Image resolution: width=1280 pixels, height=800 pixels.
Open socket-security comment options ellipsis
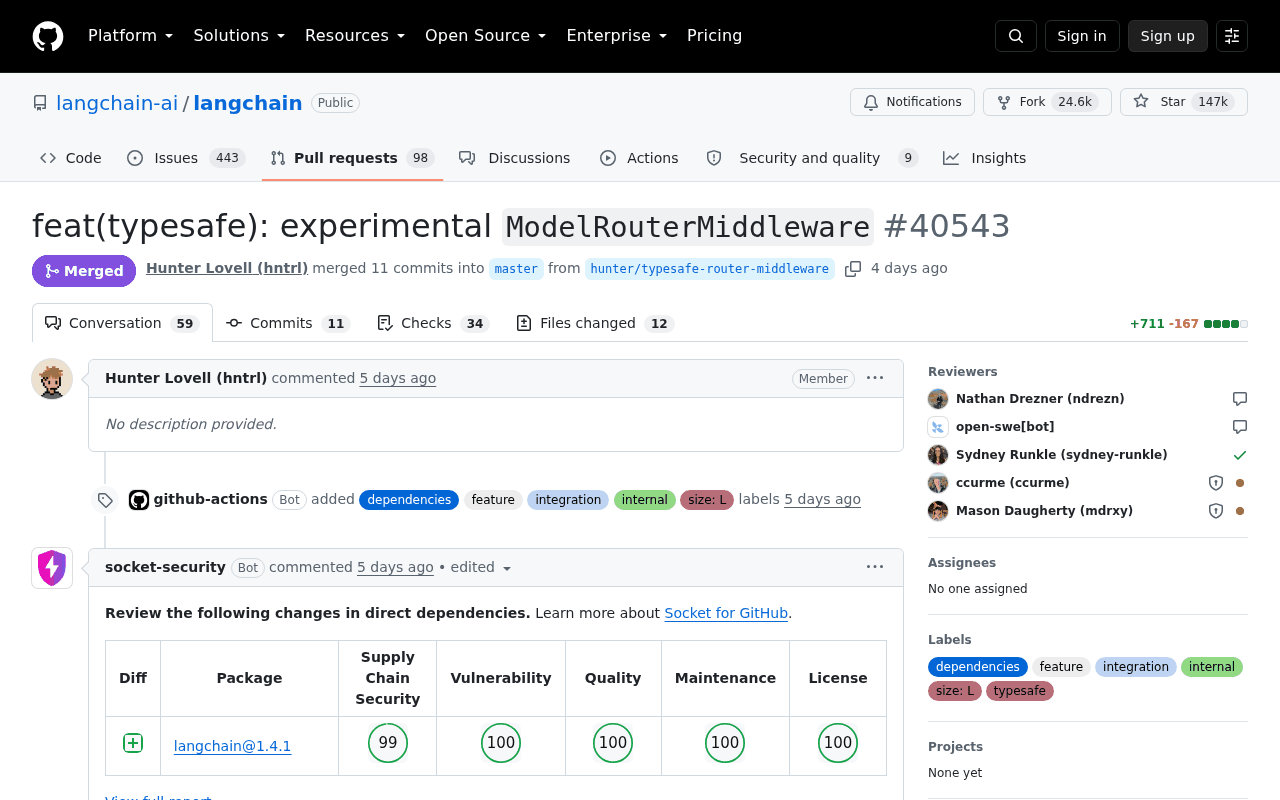pyautogui.click(x=875, y=567)
